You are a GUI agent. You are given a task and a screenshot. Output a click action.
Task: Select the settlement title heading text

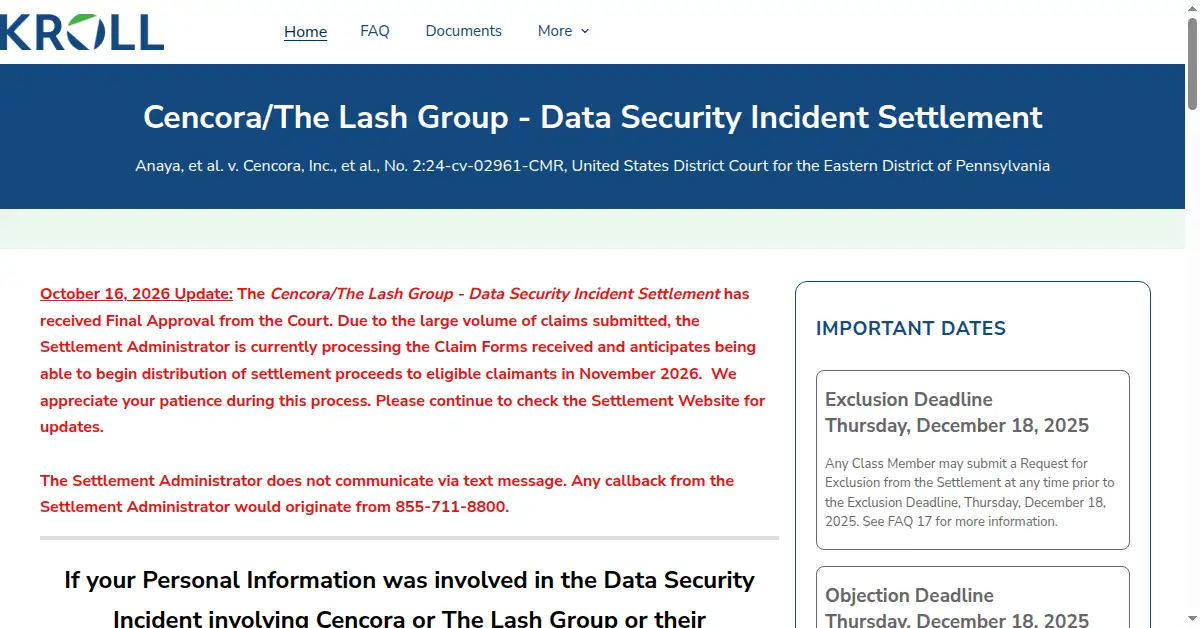593,117
